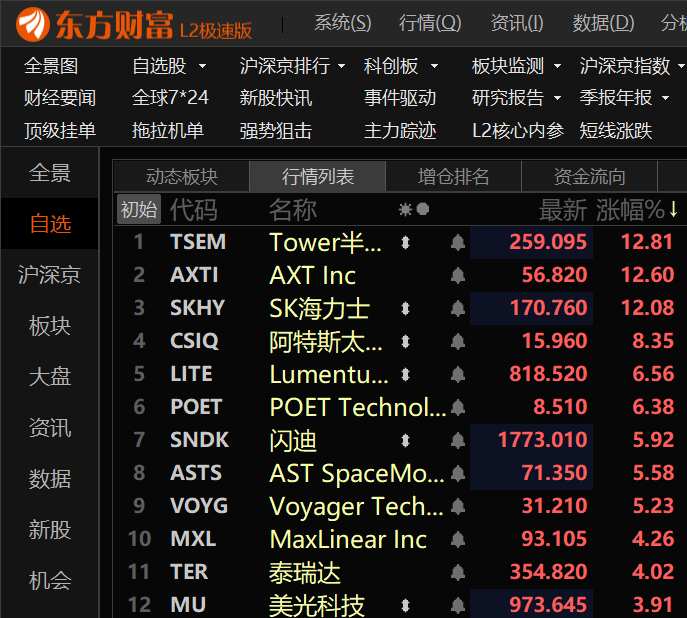Switch to the 动态板块 tab
687x618 pixels.
coord(181,177)
